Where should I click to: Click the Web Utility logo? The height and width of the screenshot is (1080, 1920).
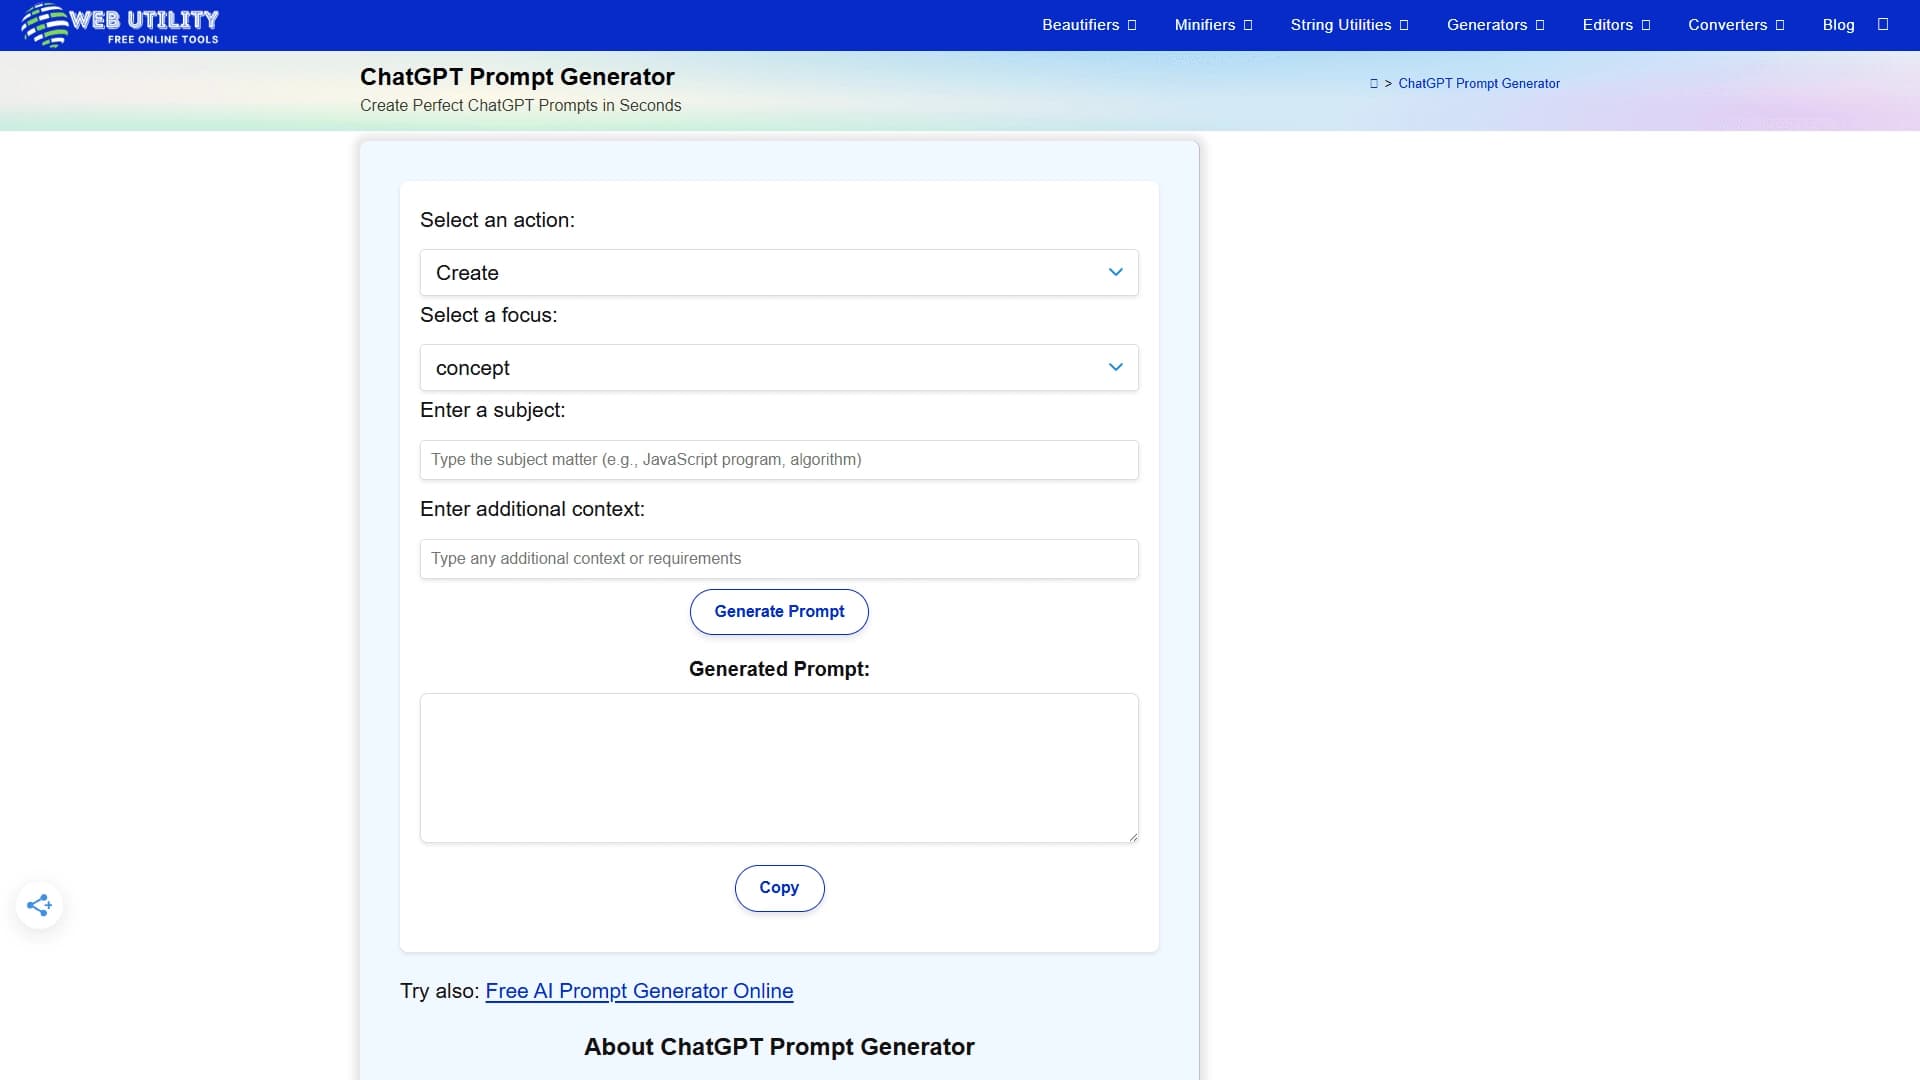point(120,25)
